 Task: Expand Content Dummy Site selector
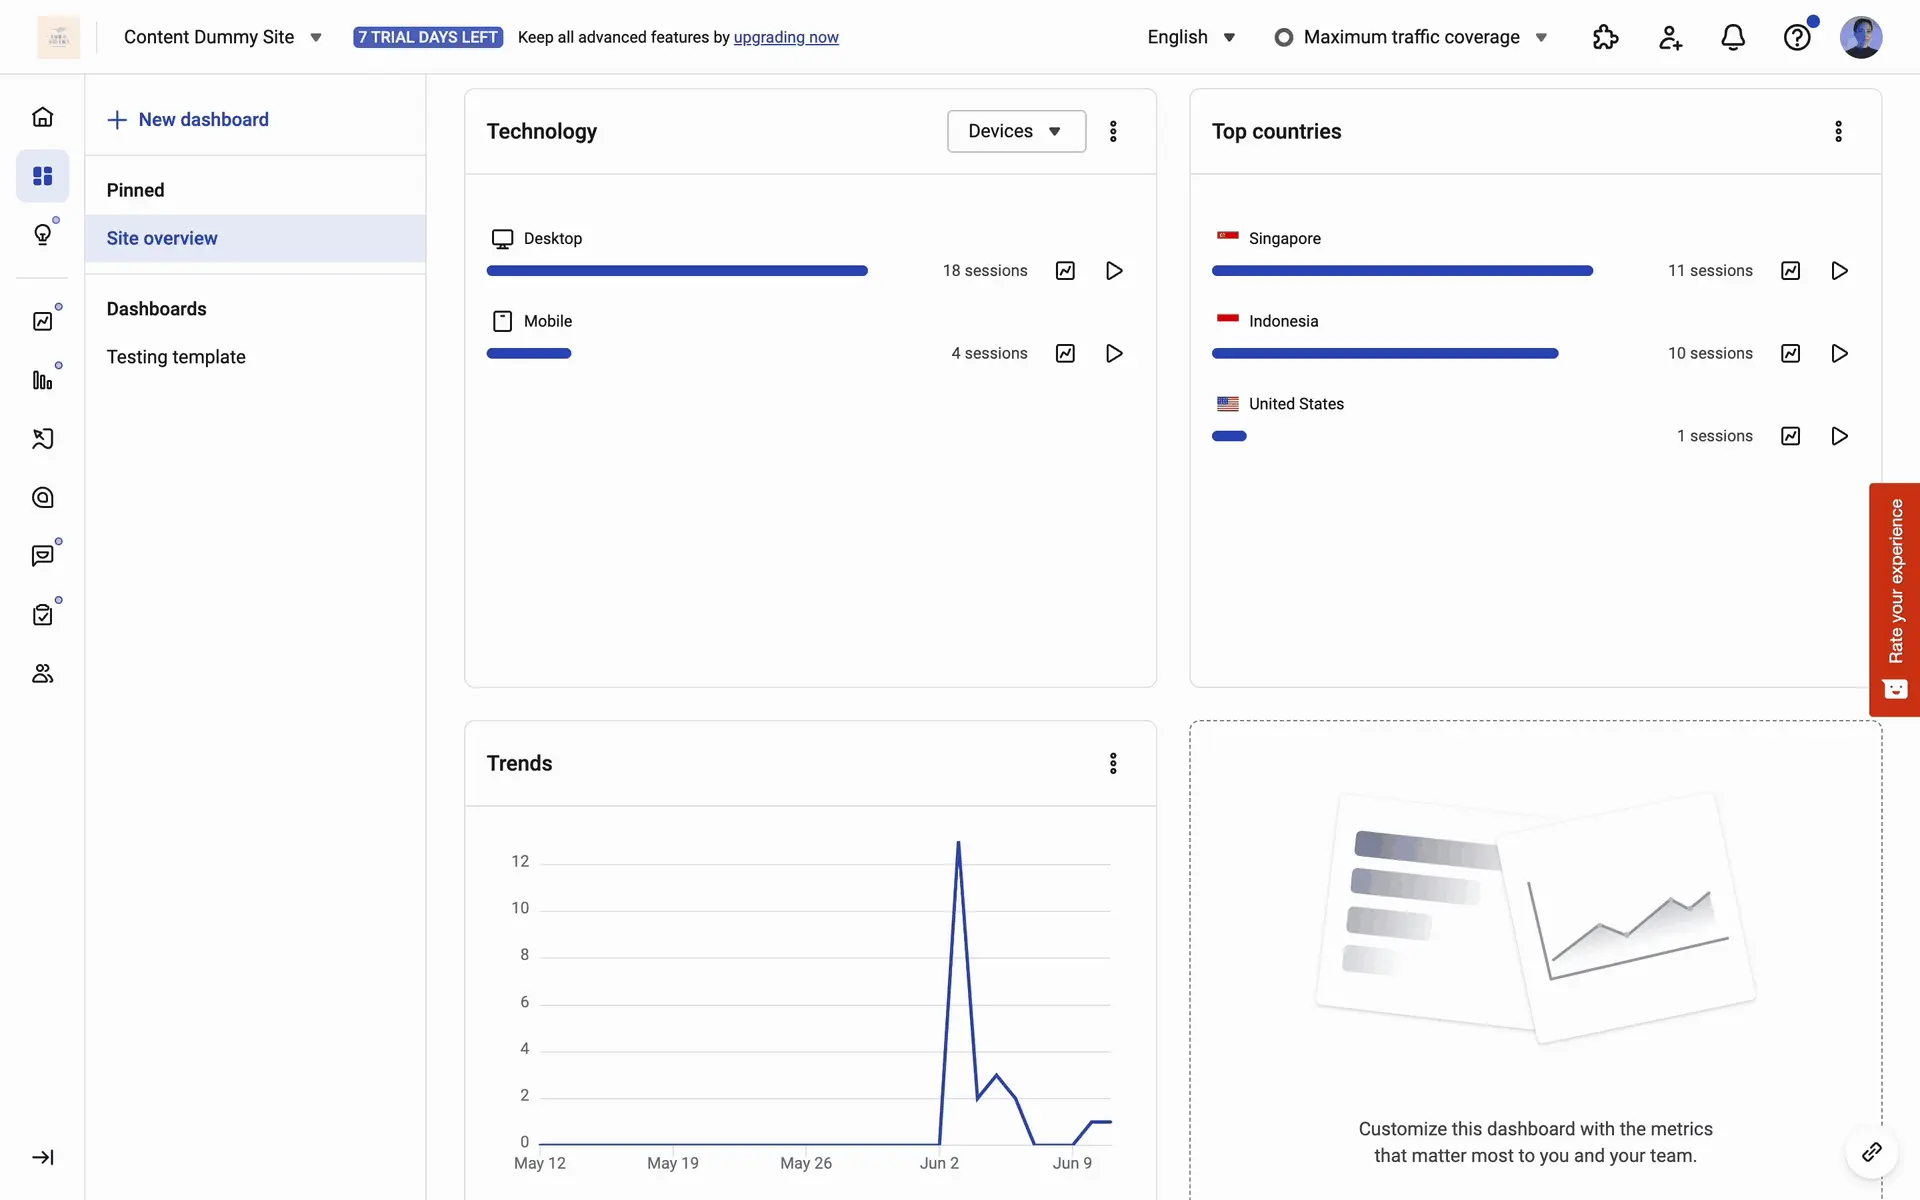pos(222,37)
